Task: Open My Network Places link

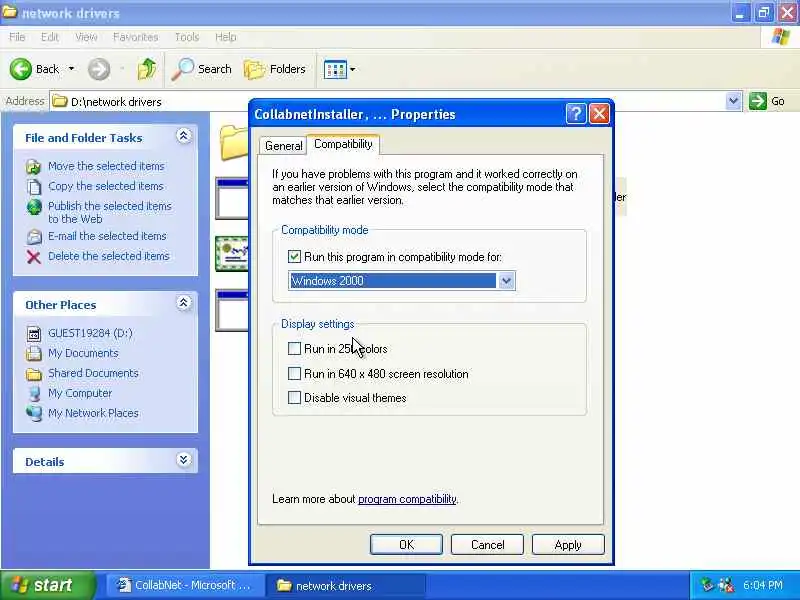Action: [x=93, y=413]
